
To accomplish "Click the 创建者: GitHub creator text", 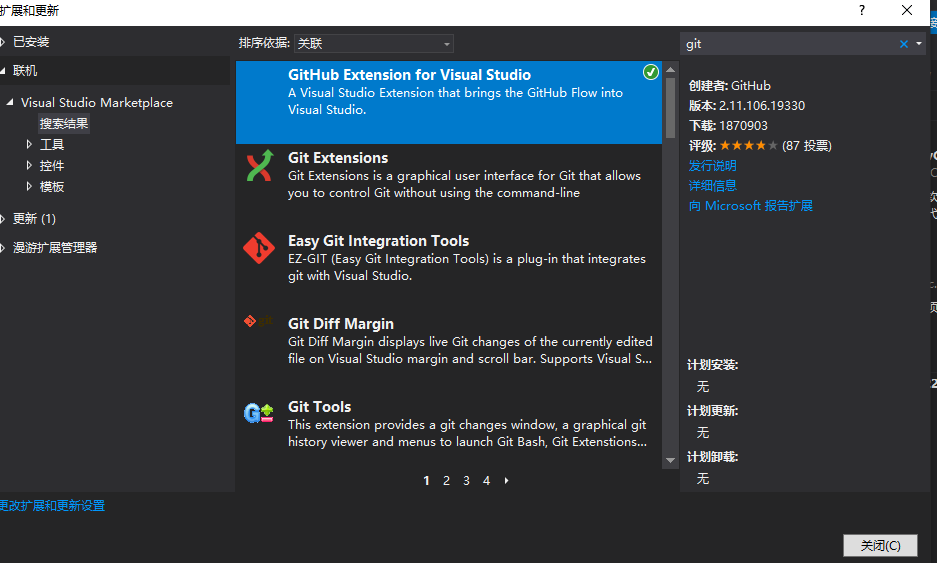I will coord(730,85).
